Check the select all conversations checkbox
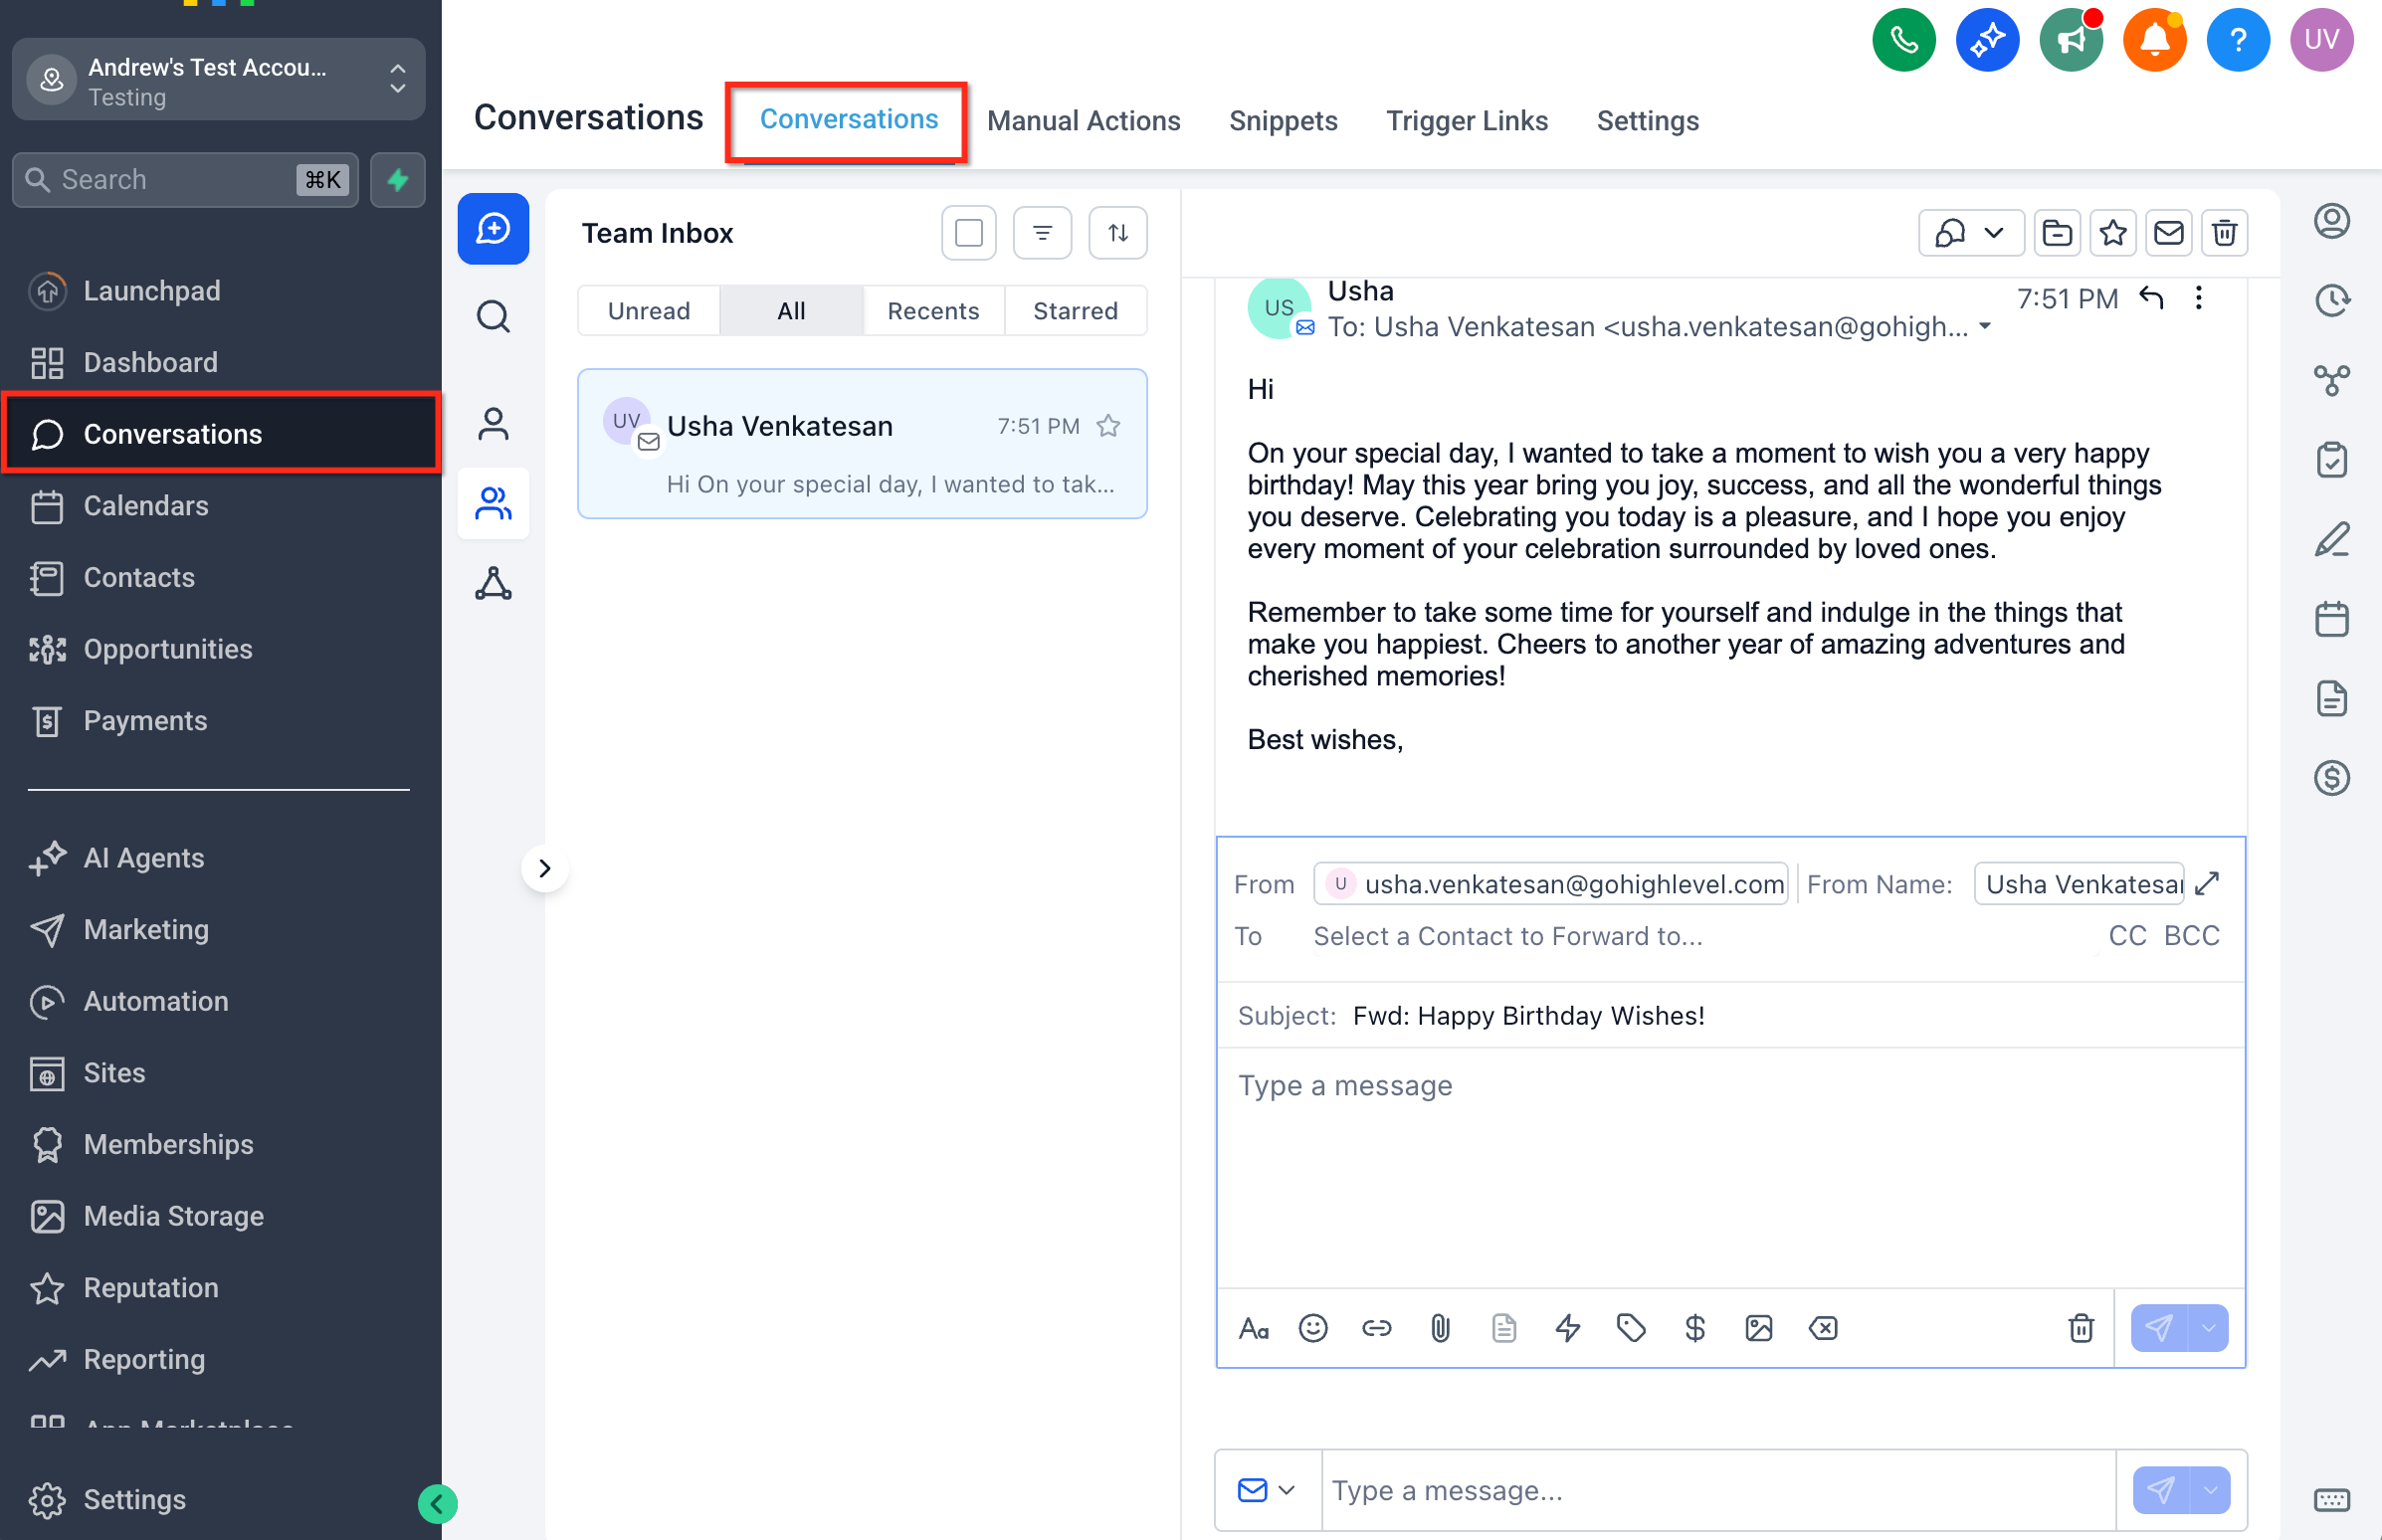 click(x=968, y=233)
